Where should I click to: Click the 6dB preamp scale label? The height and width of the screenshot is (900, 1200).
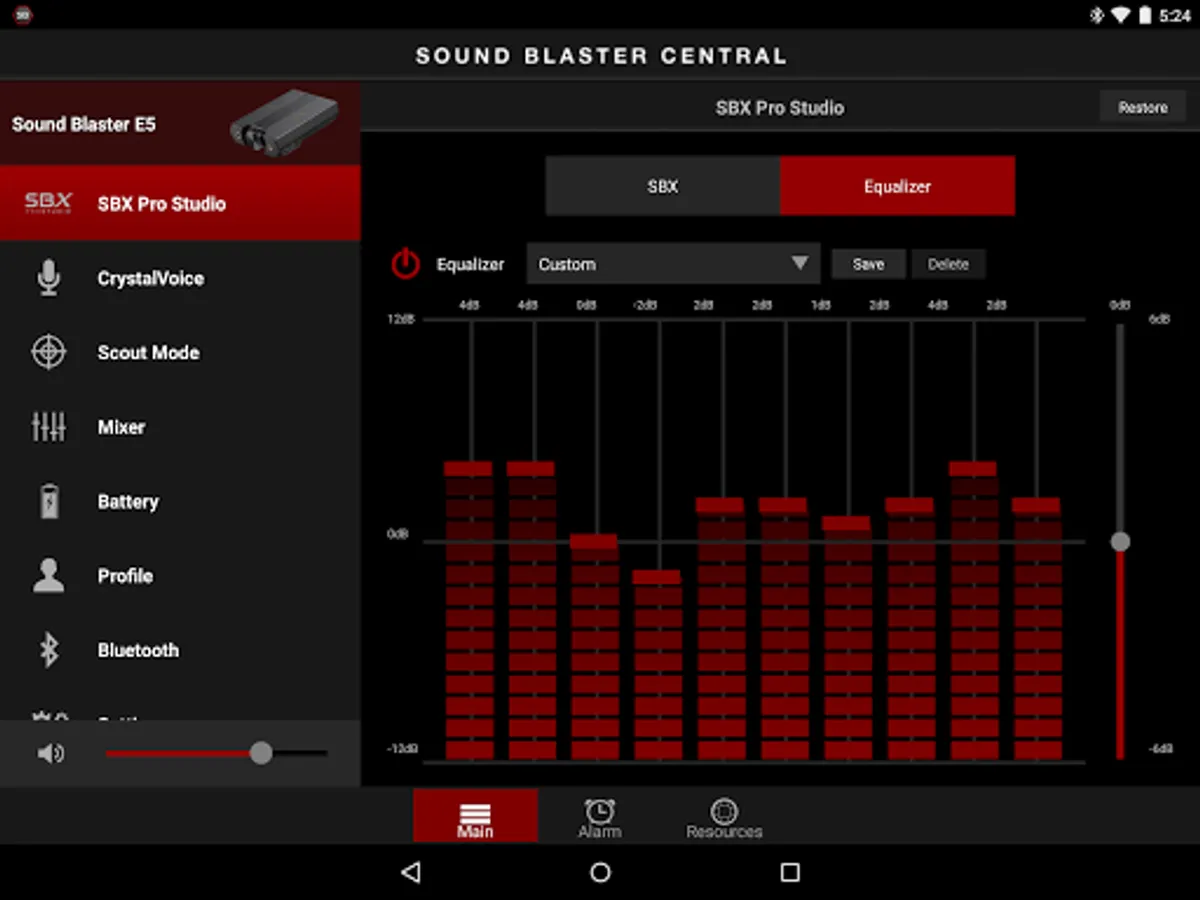[x=1159, y=319]
